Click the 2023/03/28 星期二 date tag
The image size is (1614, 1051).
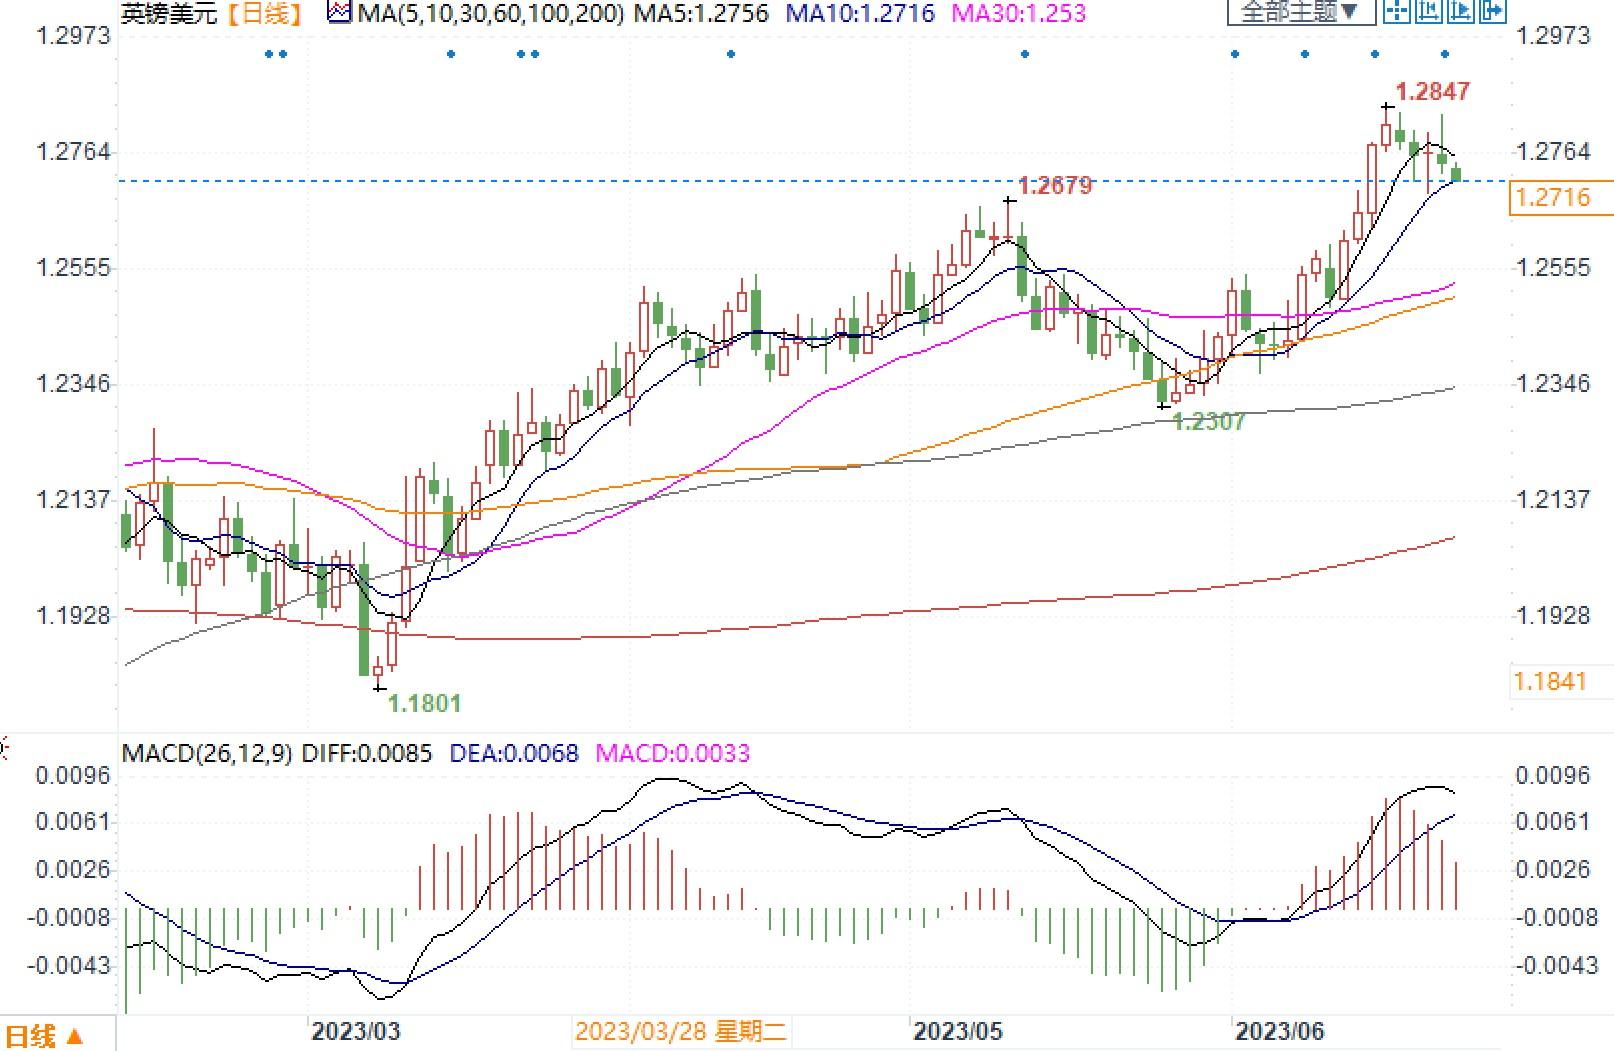[681, 1032]
